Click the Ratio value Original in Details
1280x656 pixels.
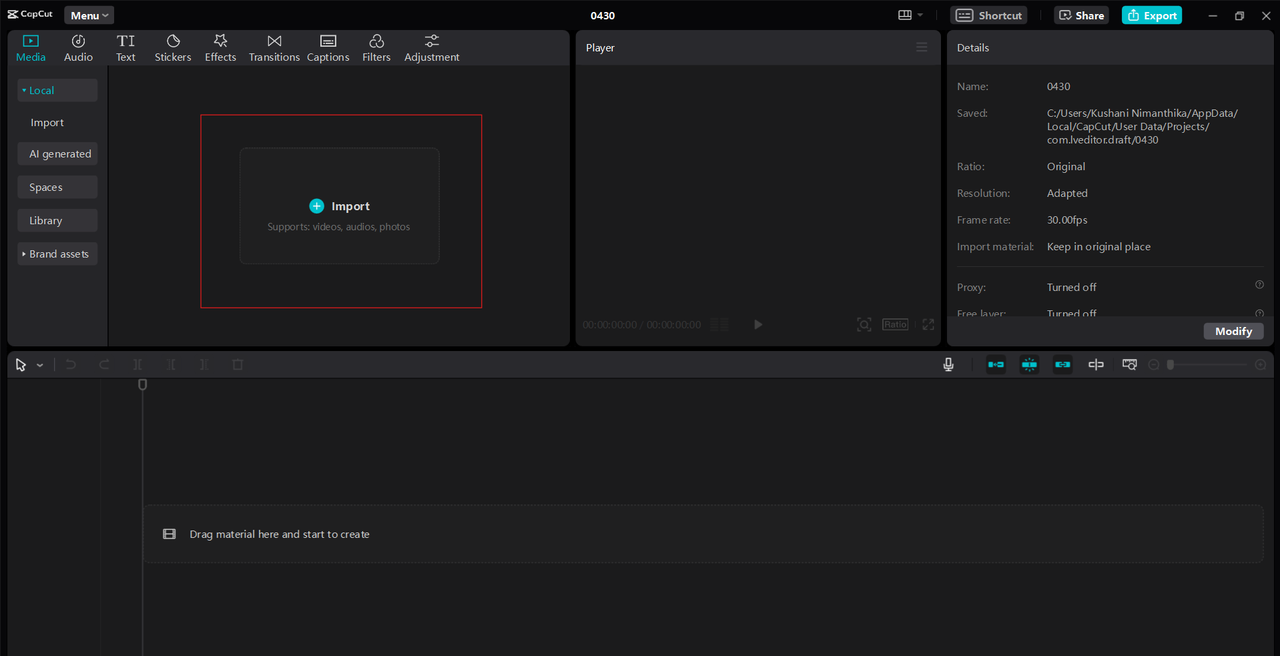(1066, 167)
